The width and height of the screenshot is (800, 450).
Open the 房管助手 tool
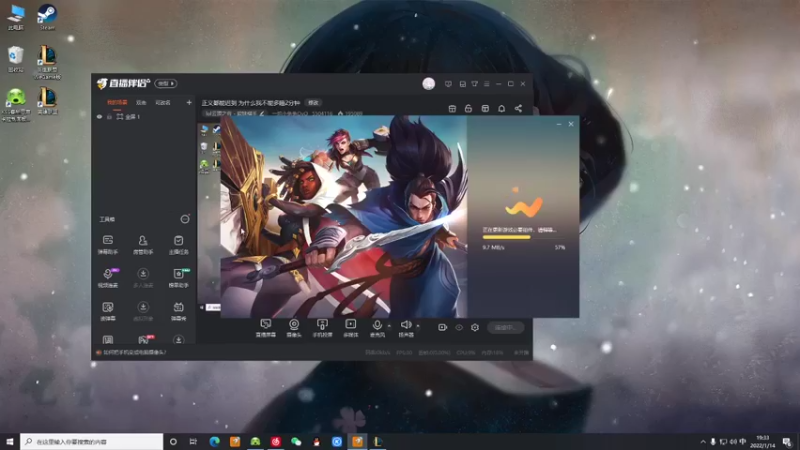[x=143, y=244]
